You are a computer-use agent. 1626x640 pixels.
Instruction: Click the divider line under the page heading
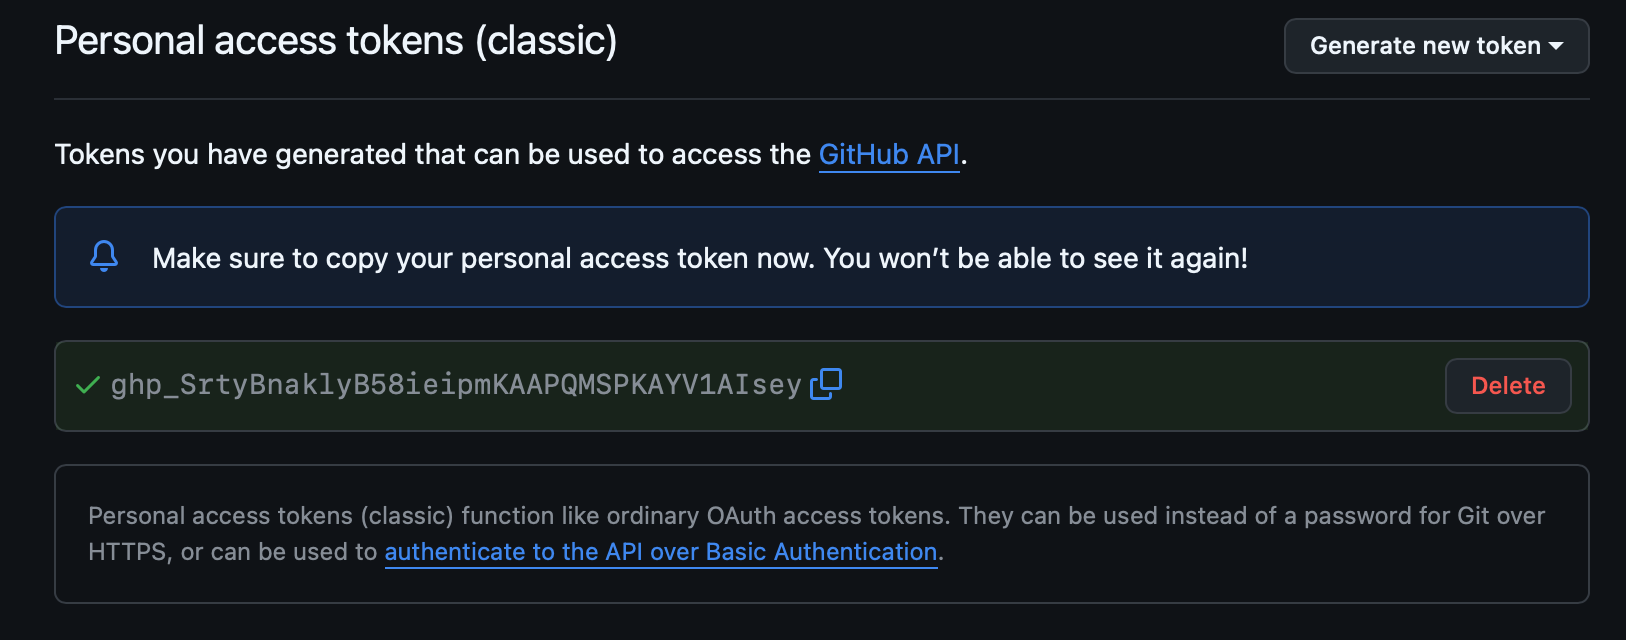[x=820, y=99]
